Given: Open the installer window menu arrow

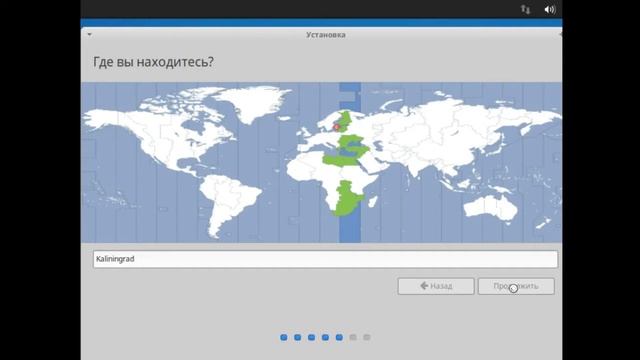Looking at the screenshot, I should [89, 35].
